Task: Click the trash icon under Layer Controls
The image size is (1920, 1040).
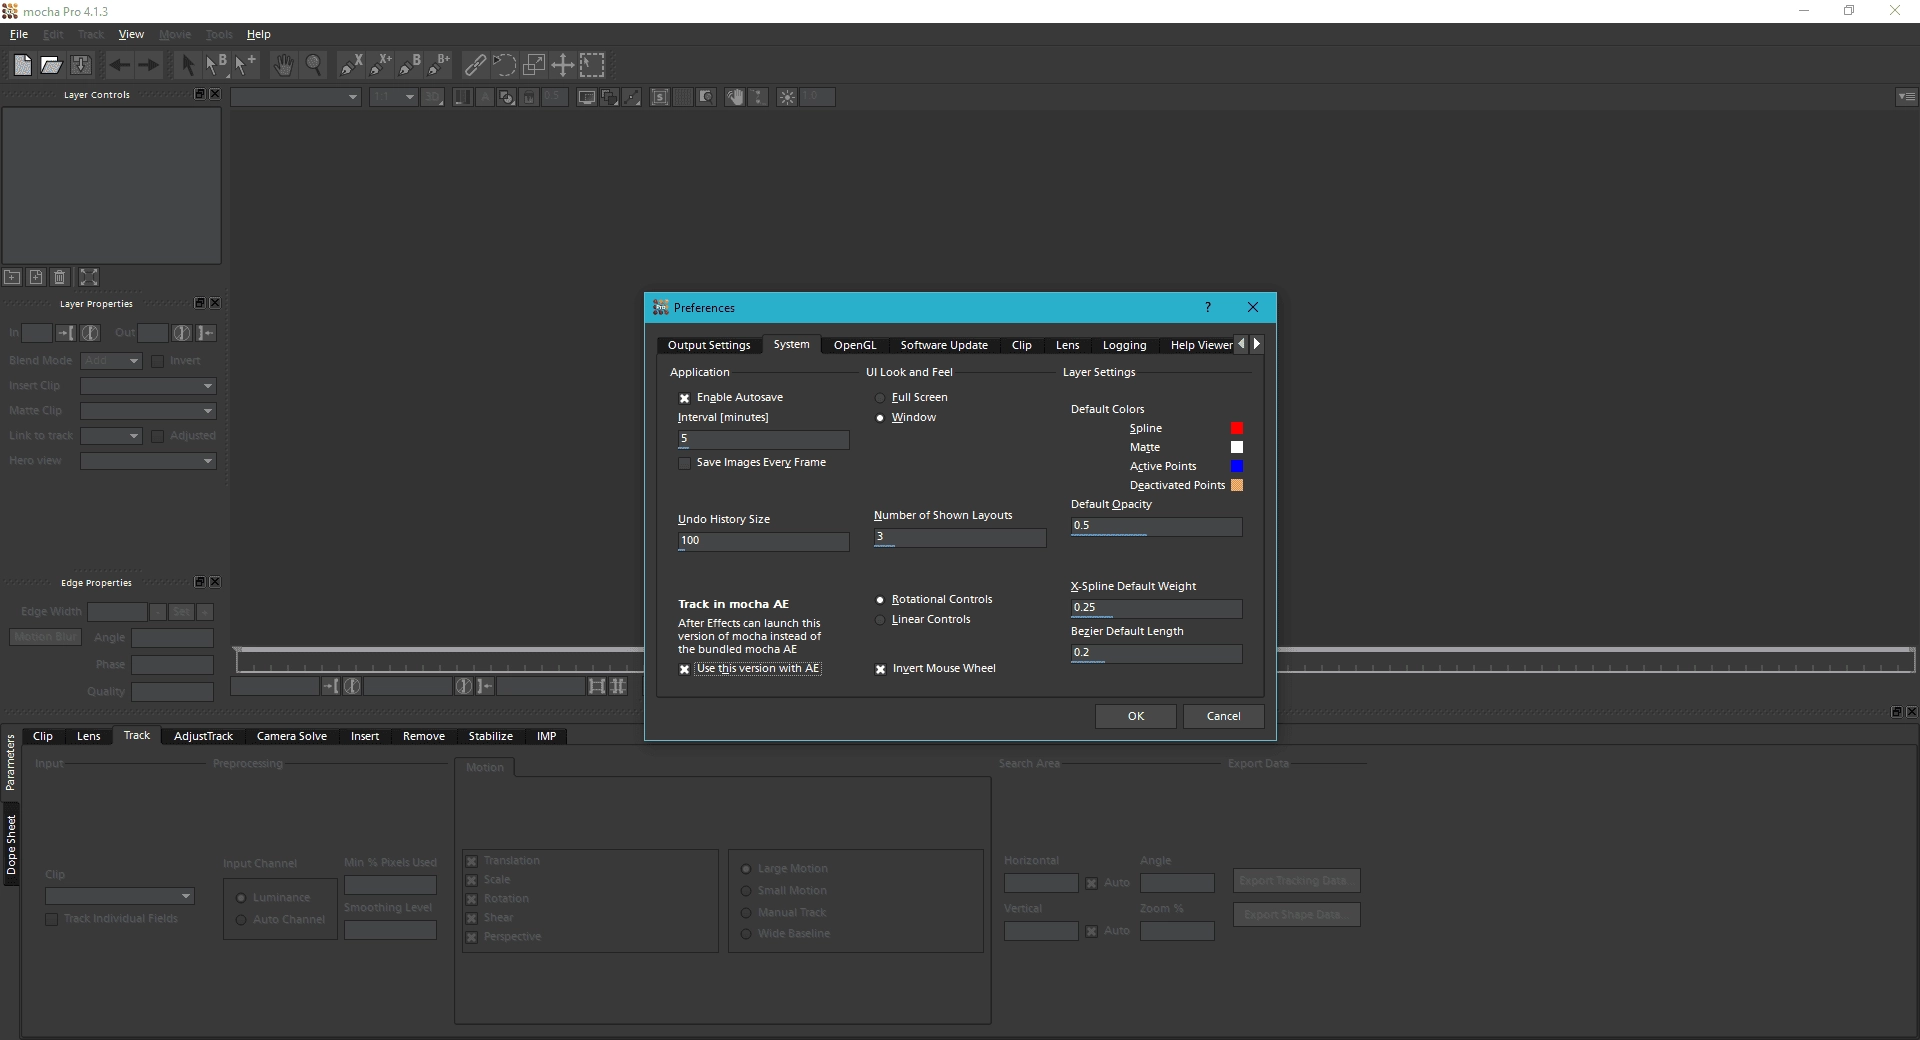Action: click(x=60, y=277)
